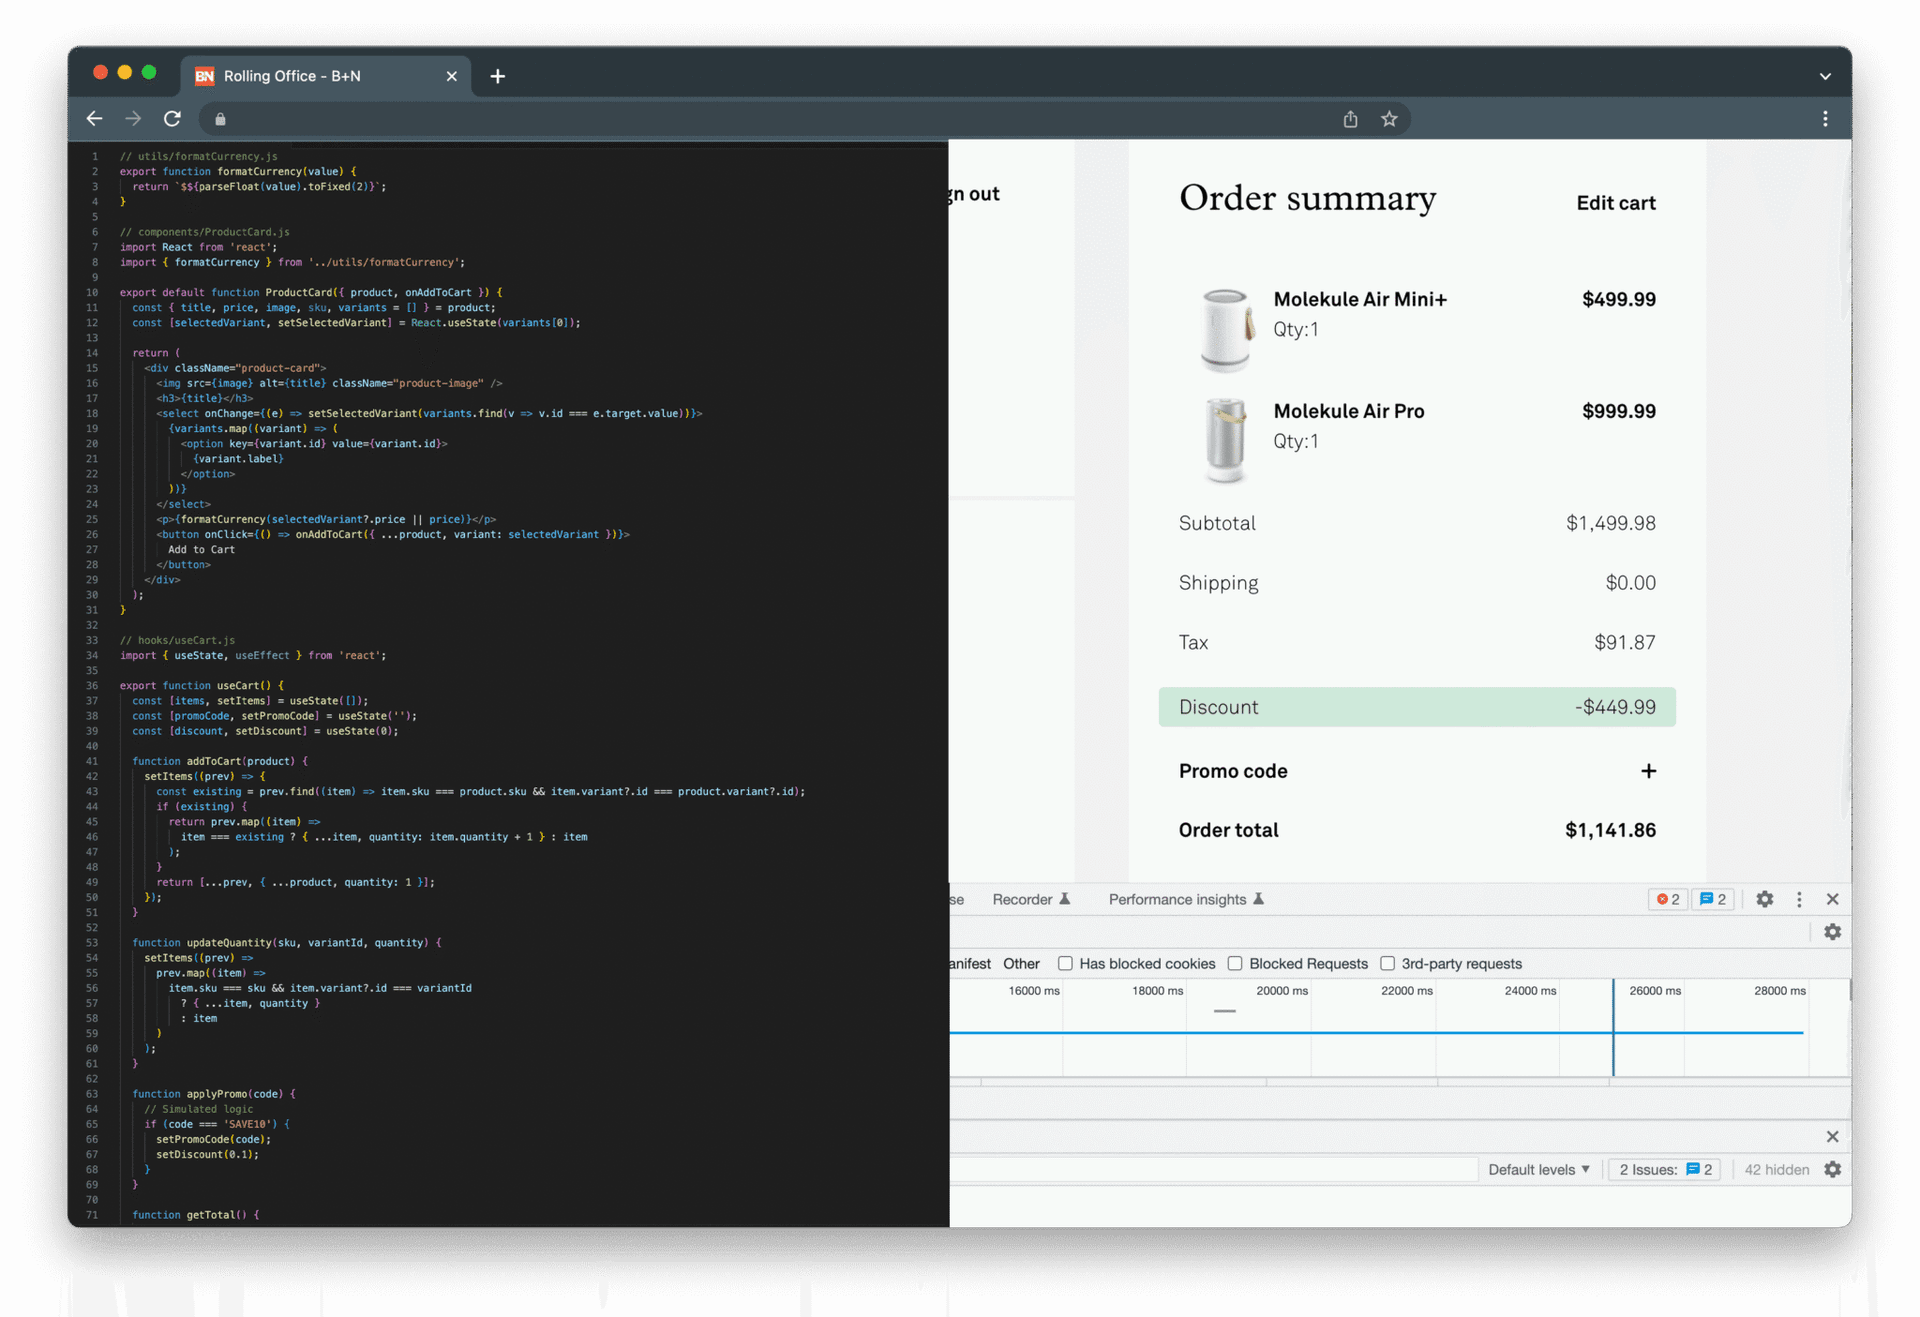1920x1317 pixels.
Task: Expand Promo code with plus icon
Action: point(1648,771)
